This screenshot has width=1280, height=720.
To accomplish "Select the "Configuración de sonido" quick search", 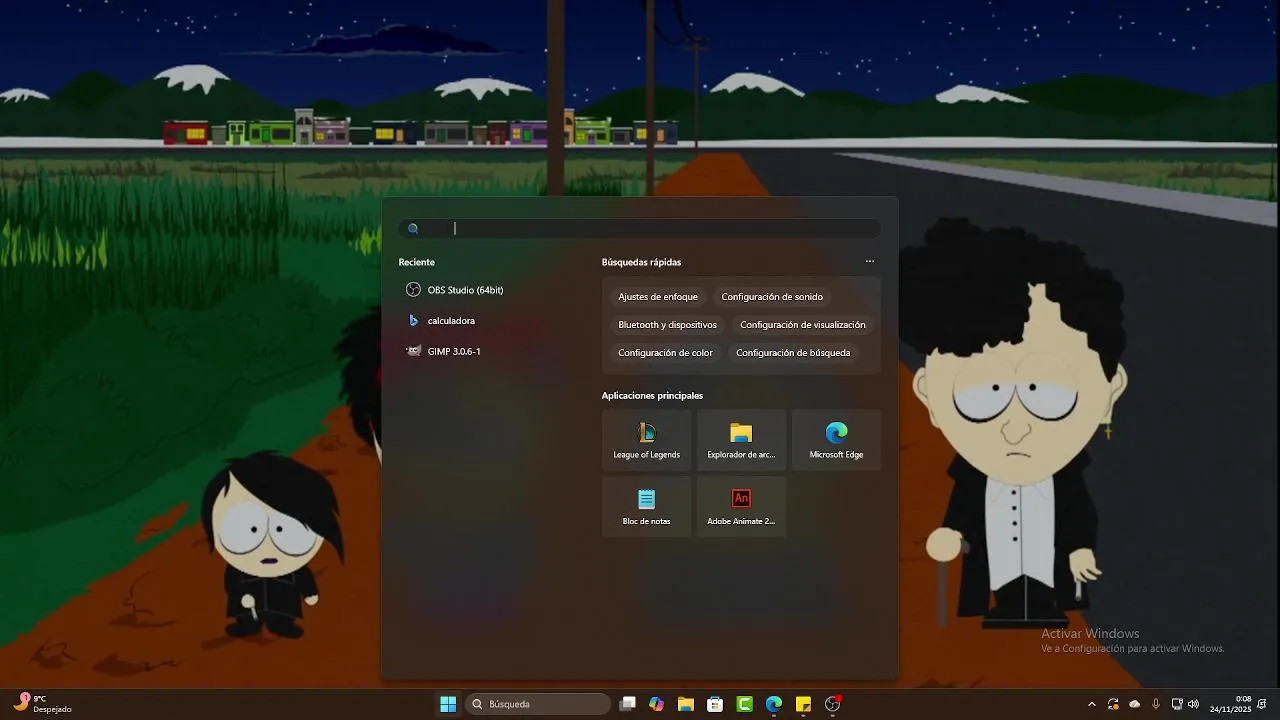I will (772, 297).
